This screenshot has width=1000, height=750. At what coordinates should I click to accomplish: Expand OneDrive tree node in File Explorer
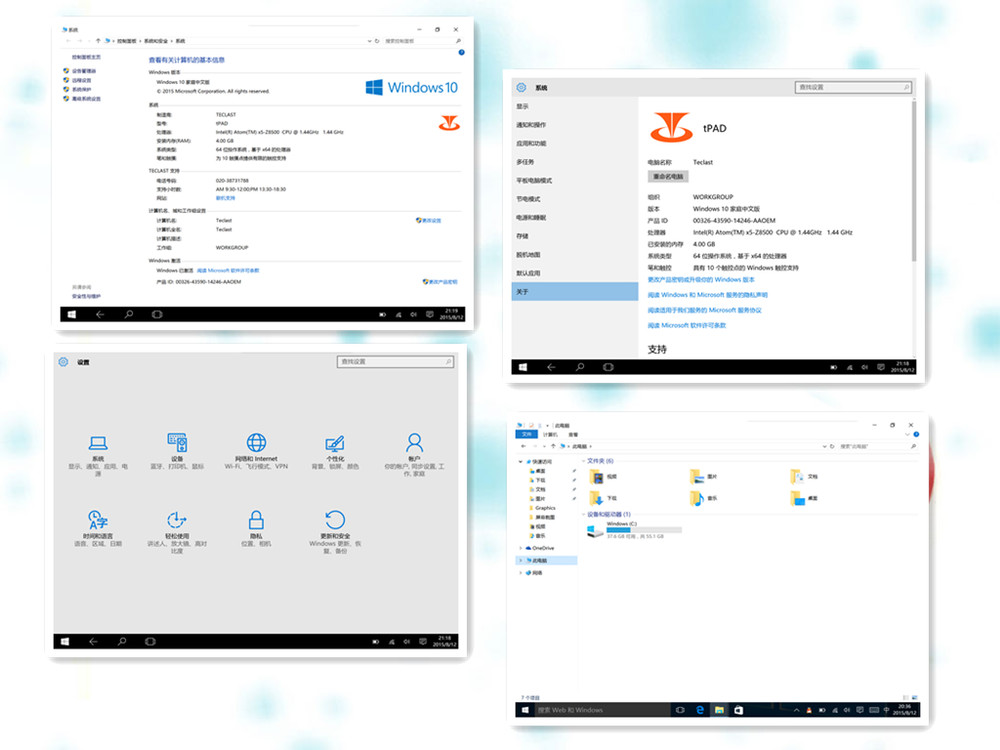(x=521, y=548)
